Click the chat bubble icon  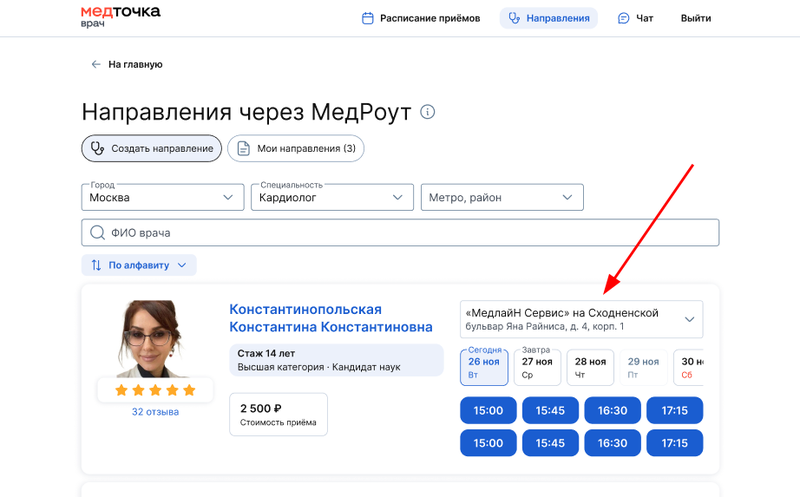[x=623, y=18]
